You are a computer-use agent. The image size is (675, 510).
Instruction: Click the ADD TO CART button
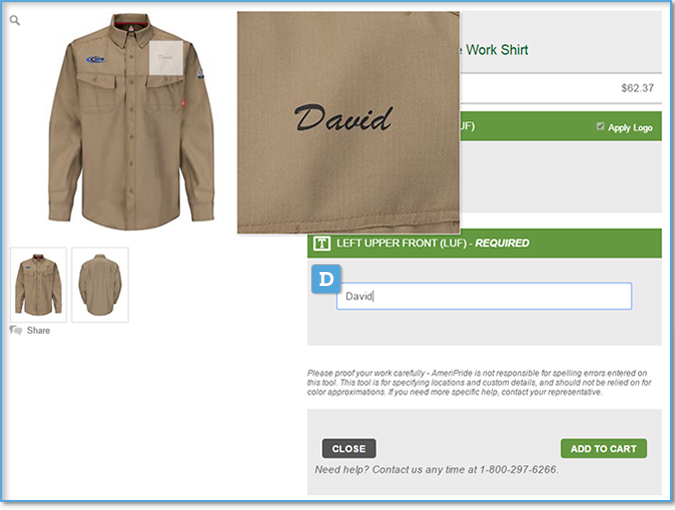pyautogui.click(x=604, y=448)
